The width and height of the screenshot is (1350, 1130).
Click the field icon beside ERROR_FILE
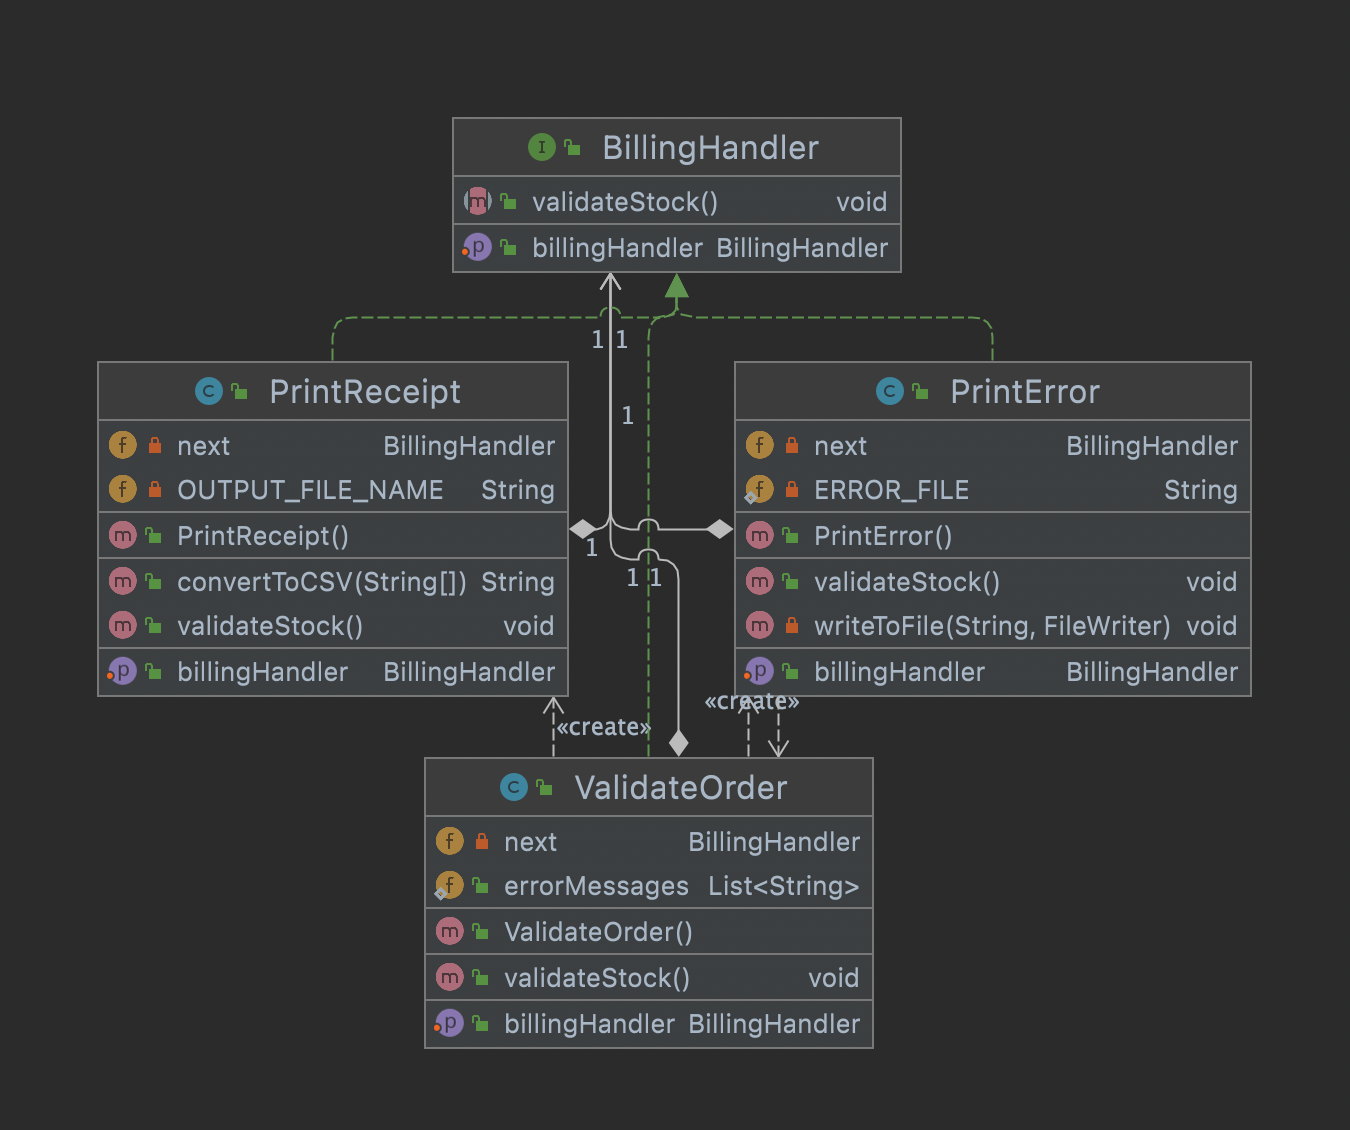760,489
